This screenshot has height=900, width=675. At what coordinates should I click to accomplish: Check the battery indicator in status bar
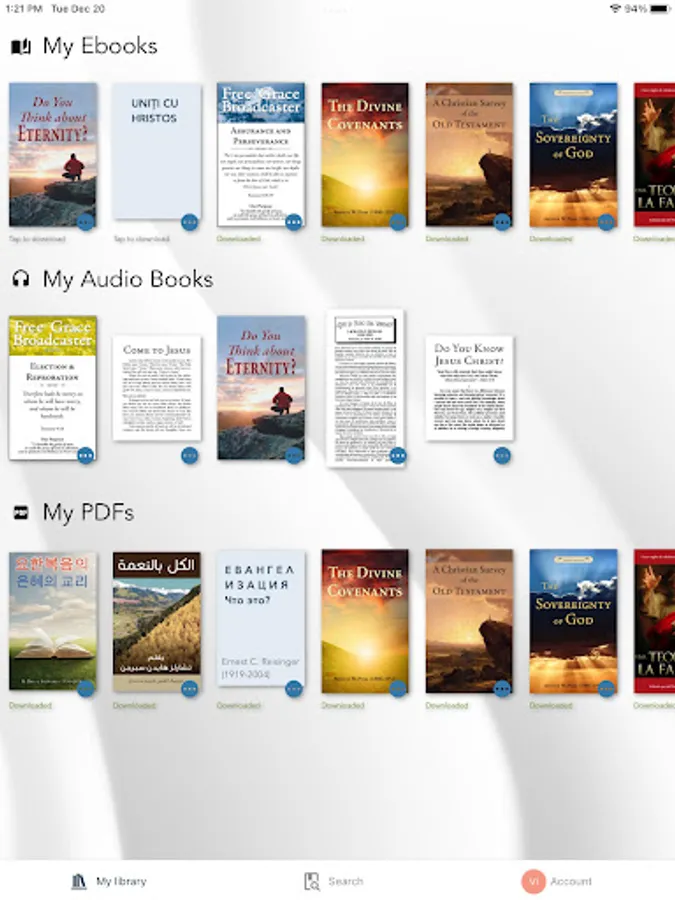pos(661,9)
